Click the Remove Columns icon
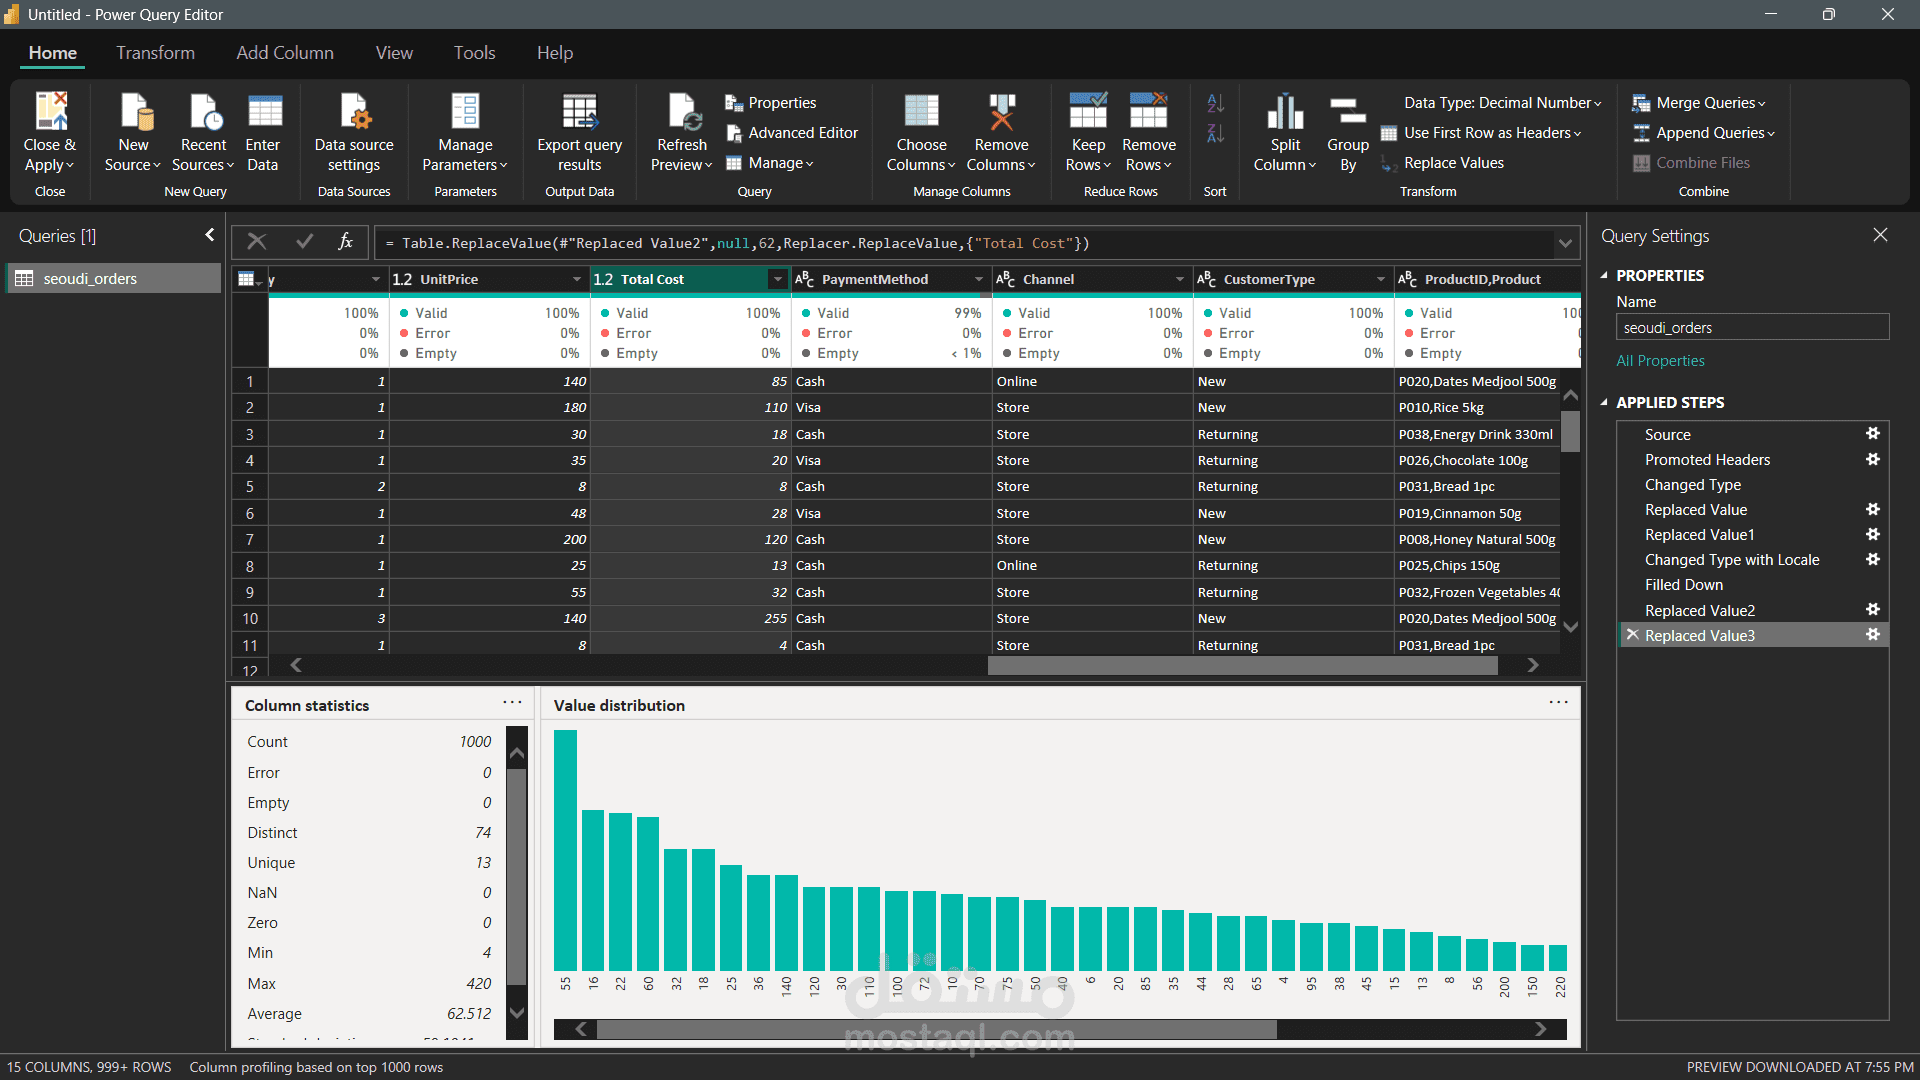This screenshot has width=1920, height=1080. coord(1001,112)
